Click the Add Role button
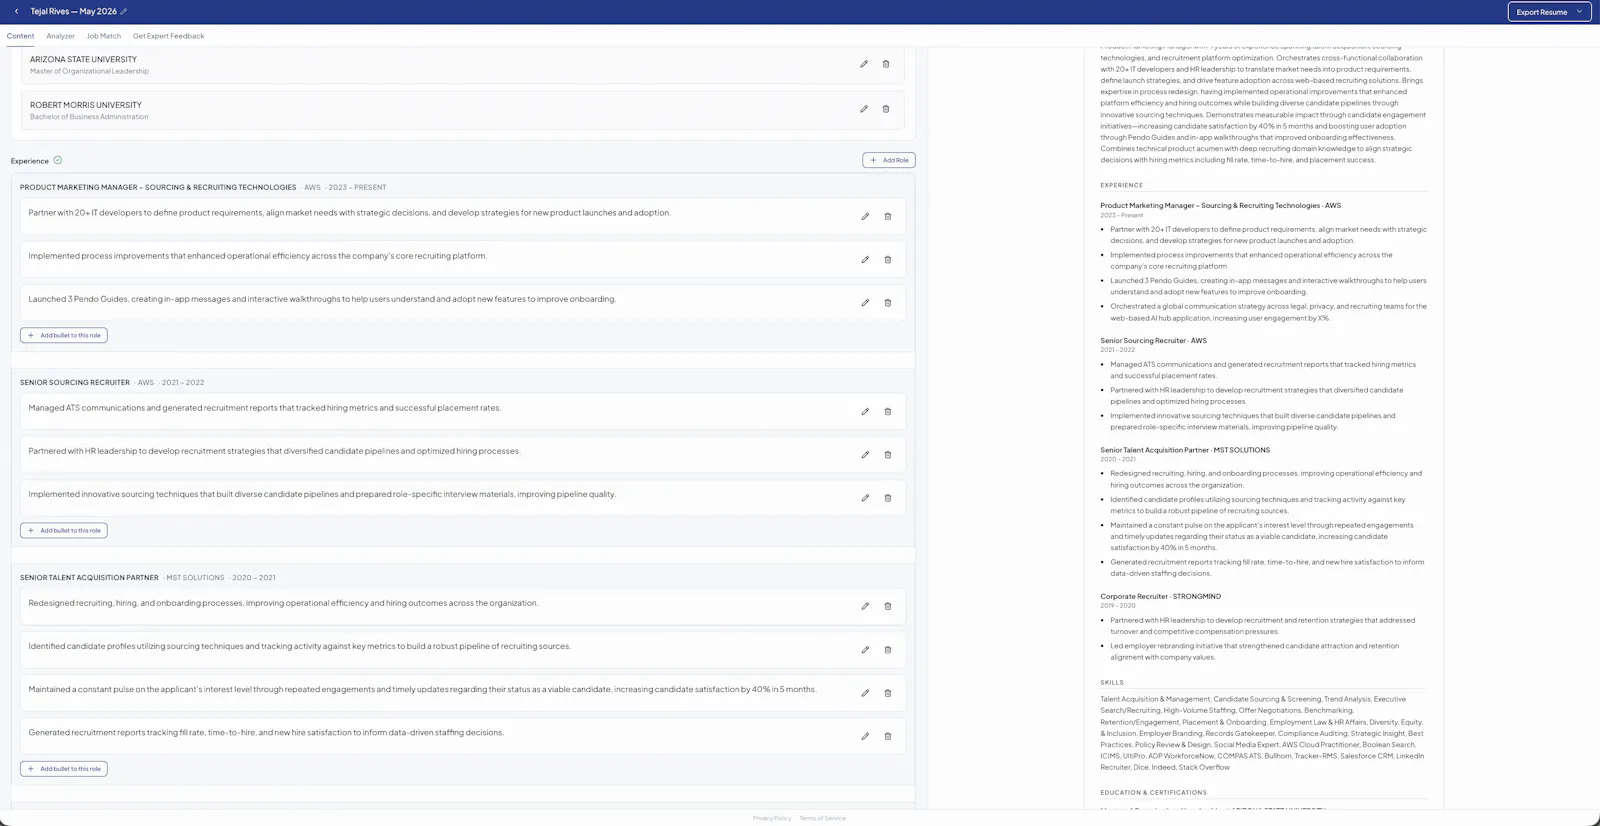The width and height of the screenshot is (1600, 826). point(889,160)
